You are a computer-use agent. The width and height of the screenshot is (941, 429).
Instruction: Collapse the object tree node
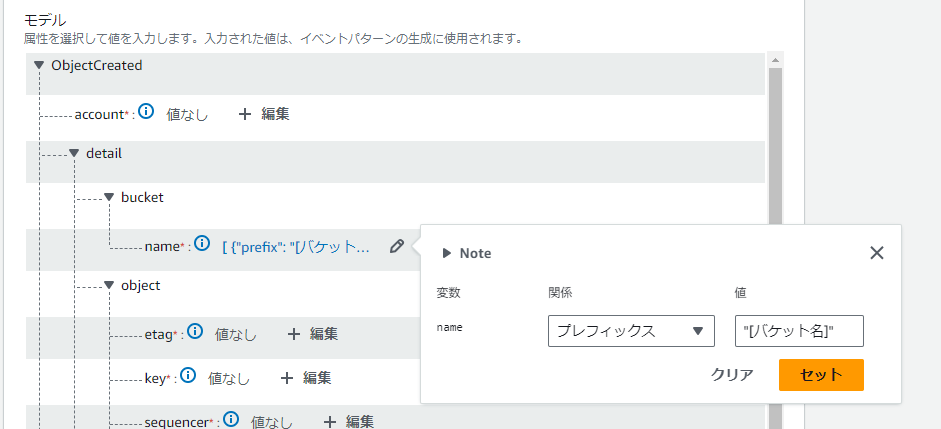(x=109, y=286)
